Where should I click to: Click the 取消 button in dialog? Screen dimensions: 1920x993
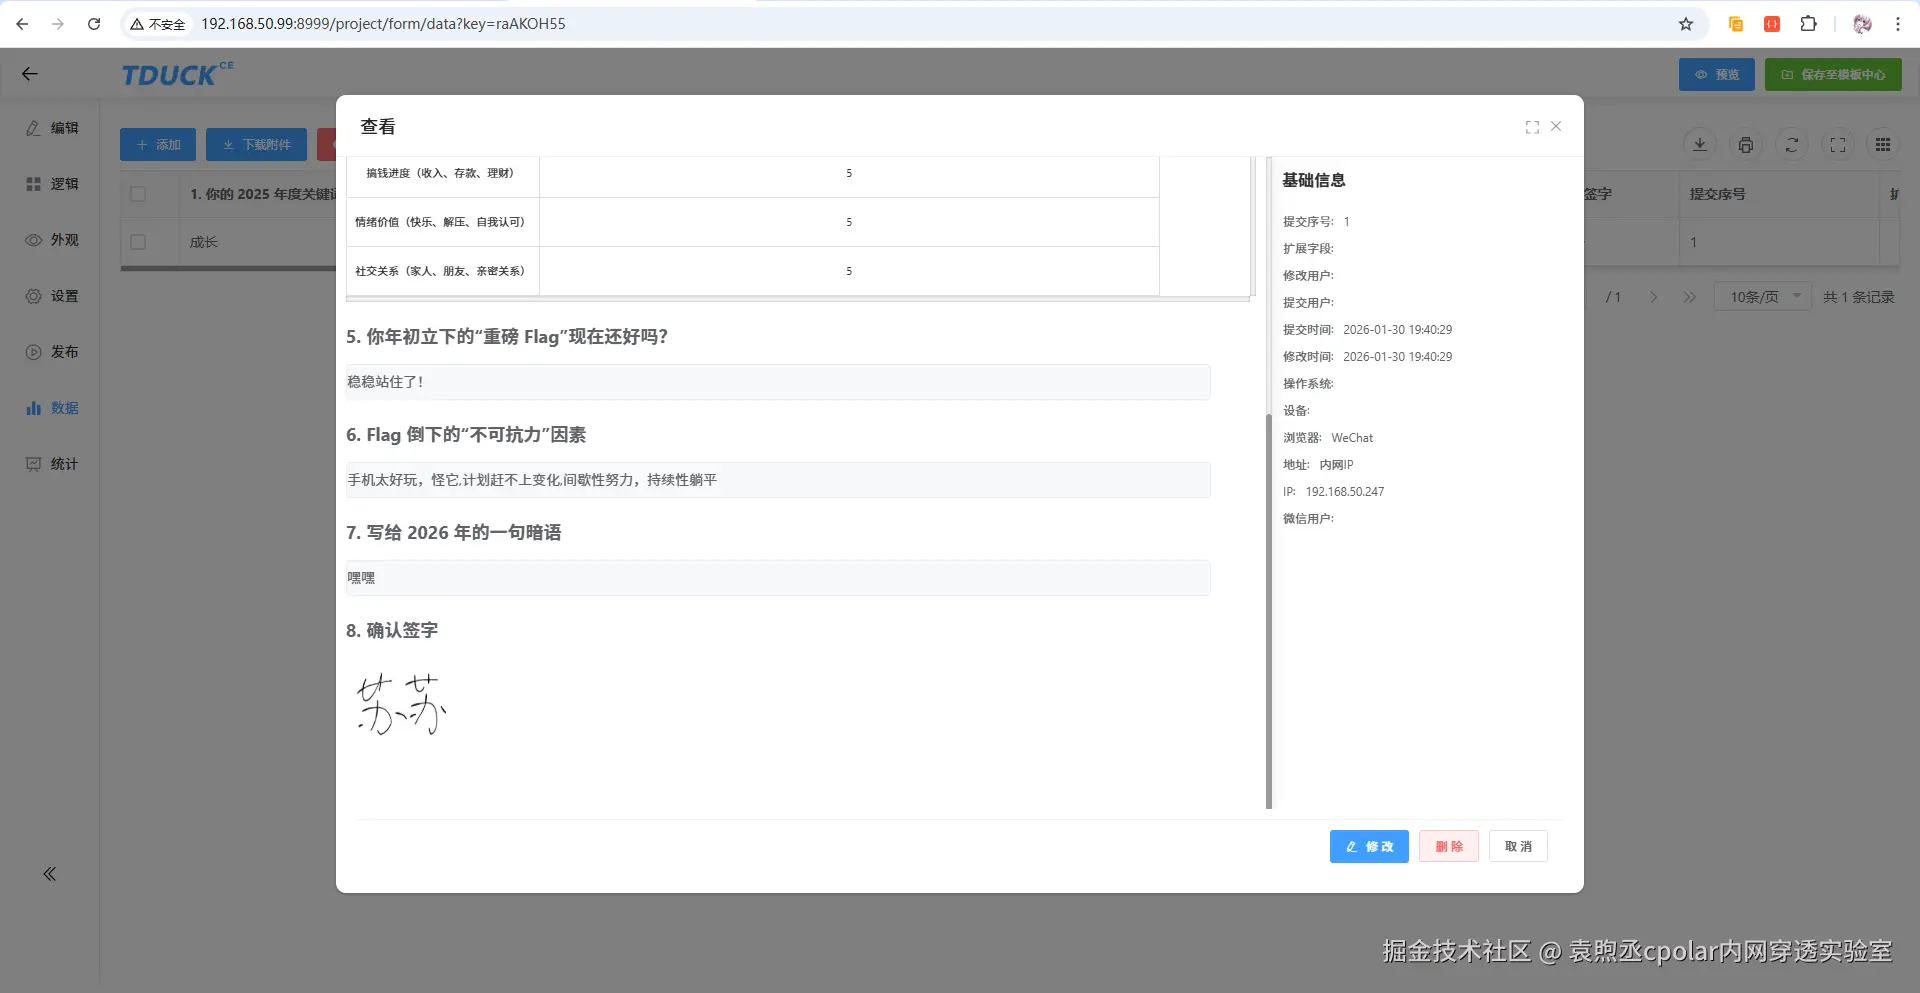pos(1518,846)
